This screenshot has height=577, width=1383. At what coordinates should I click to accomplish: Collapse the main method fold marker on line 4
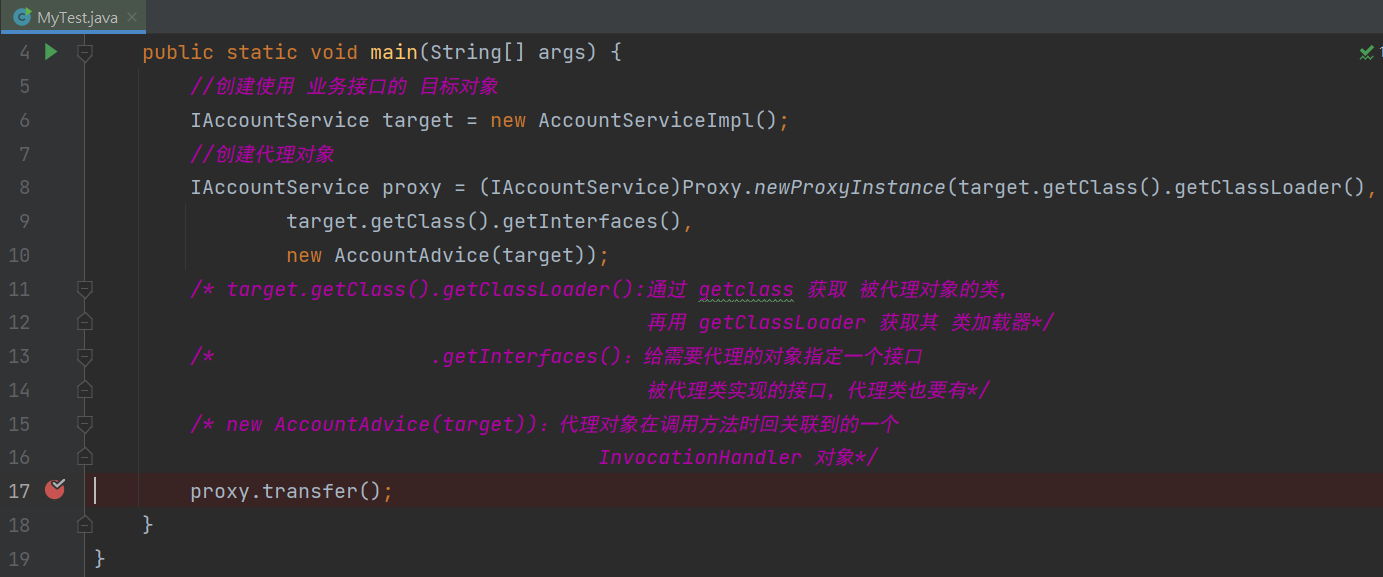click(85, 52)
